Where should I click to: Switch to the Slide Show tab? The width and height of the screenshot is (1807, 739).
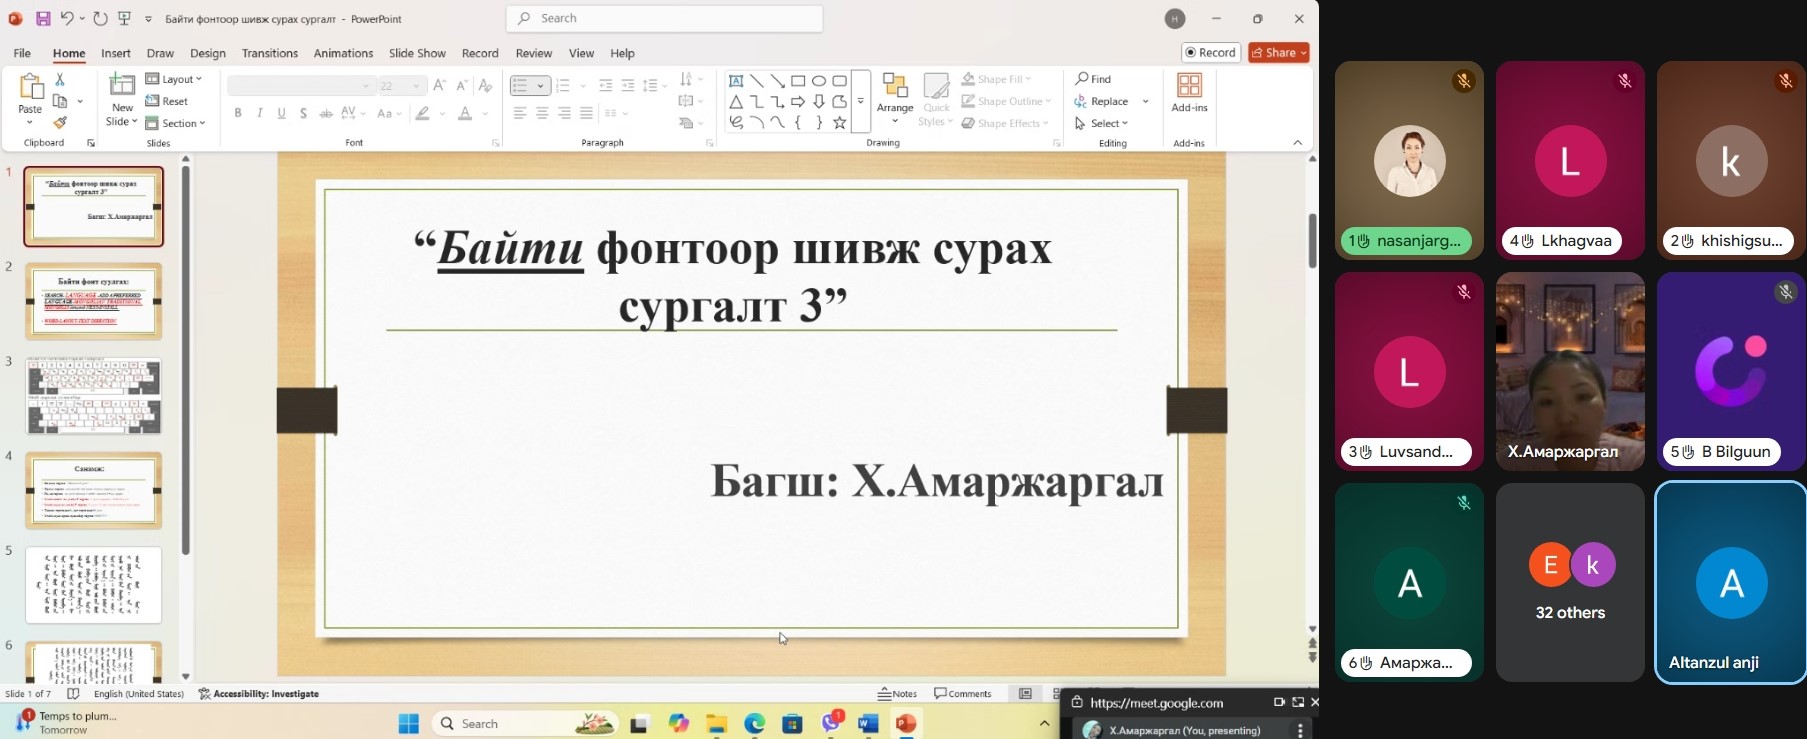pyautogui.click(x=417, y=53)
